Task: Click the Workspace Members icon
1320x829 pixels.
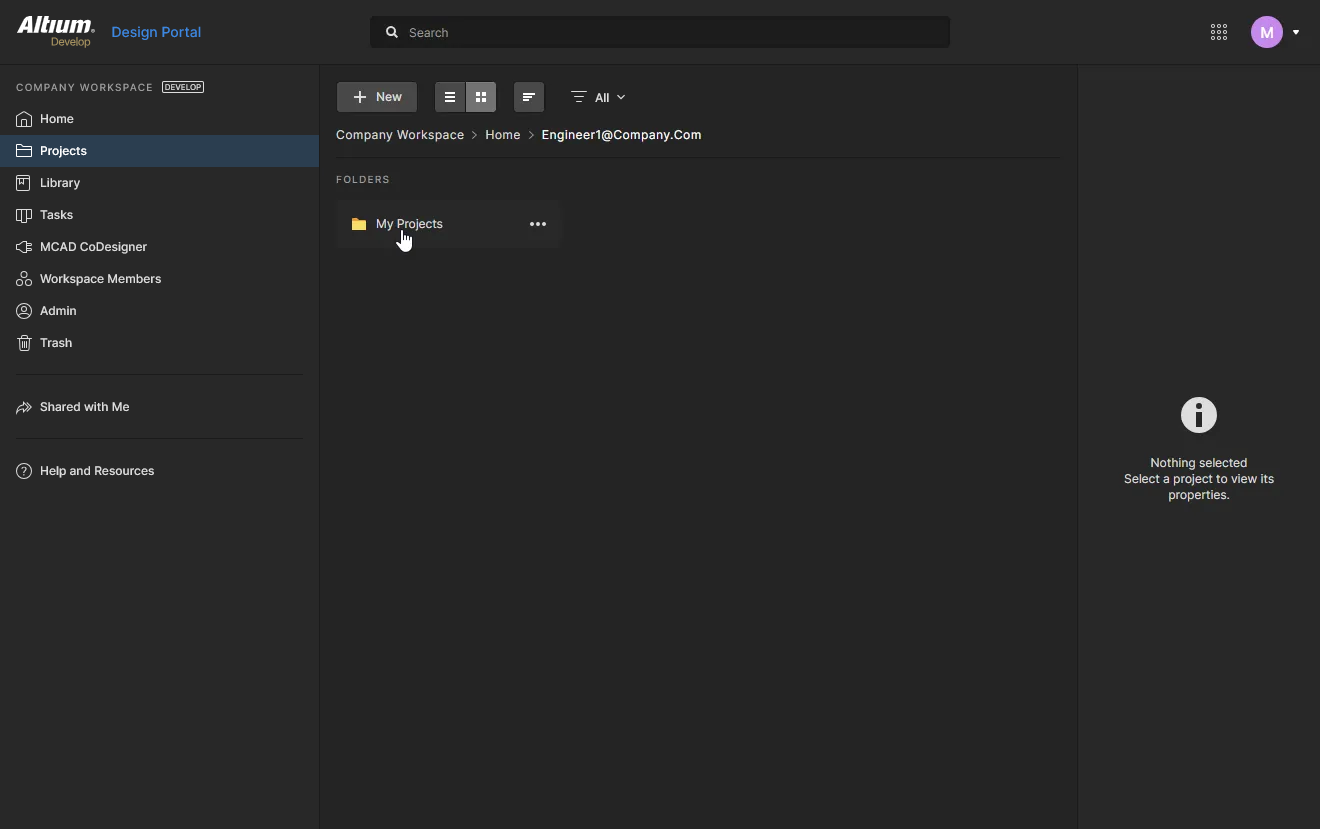Action: pos(24,279)
